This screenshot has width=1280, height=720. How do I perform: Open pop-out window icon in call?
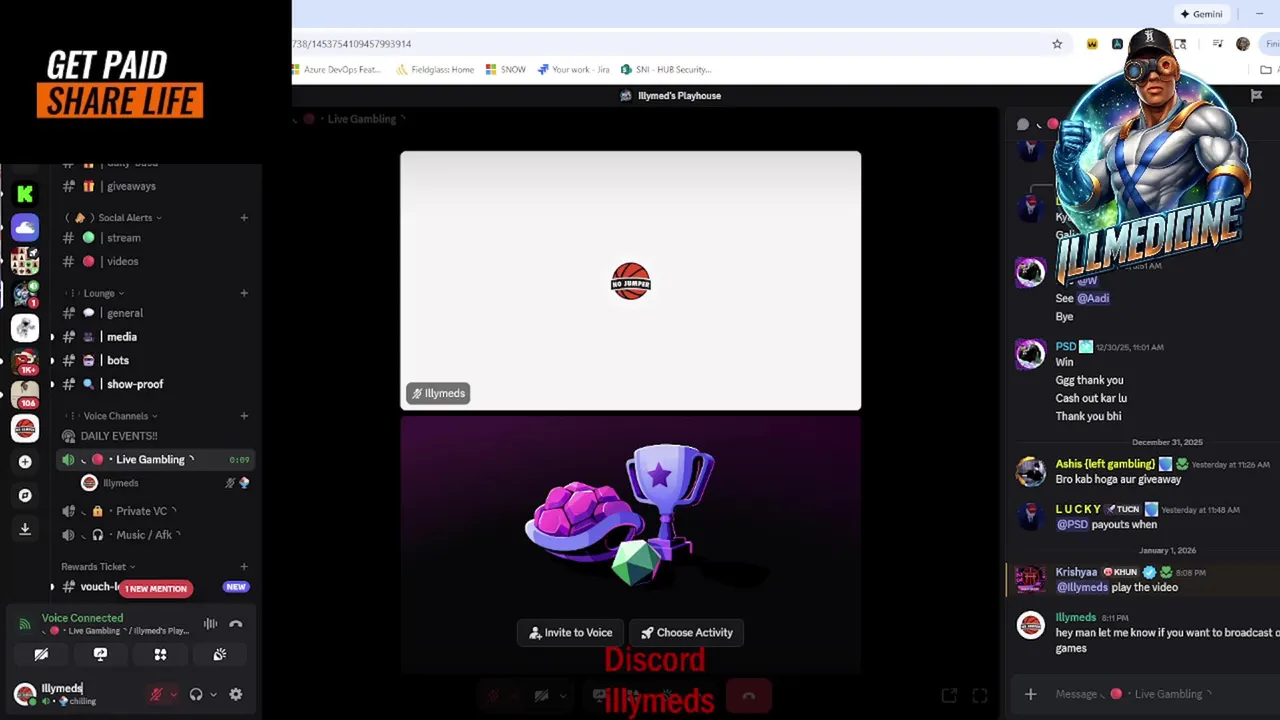coord(949,695)
